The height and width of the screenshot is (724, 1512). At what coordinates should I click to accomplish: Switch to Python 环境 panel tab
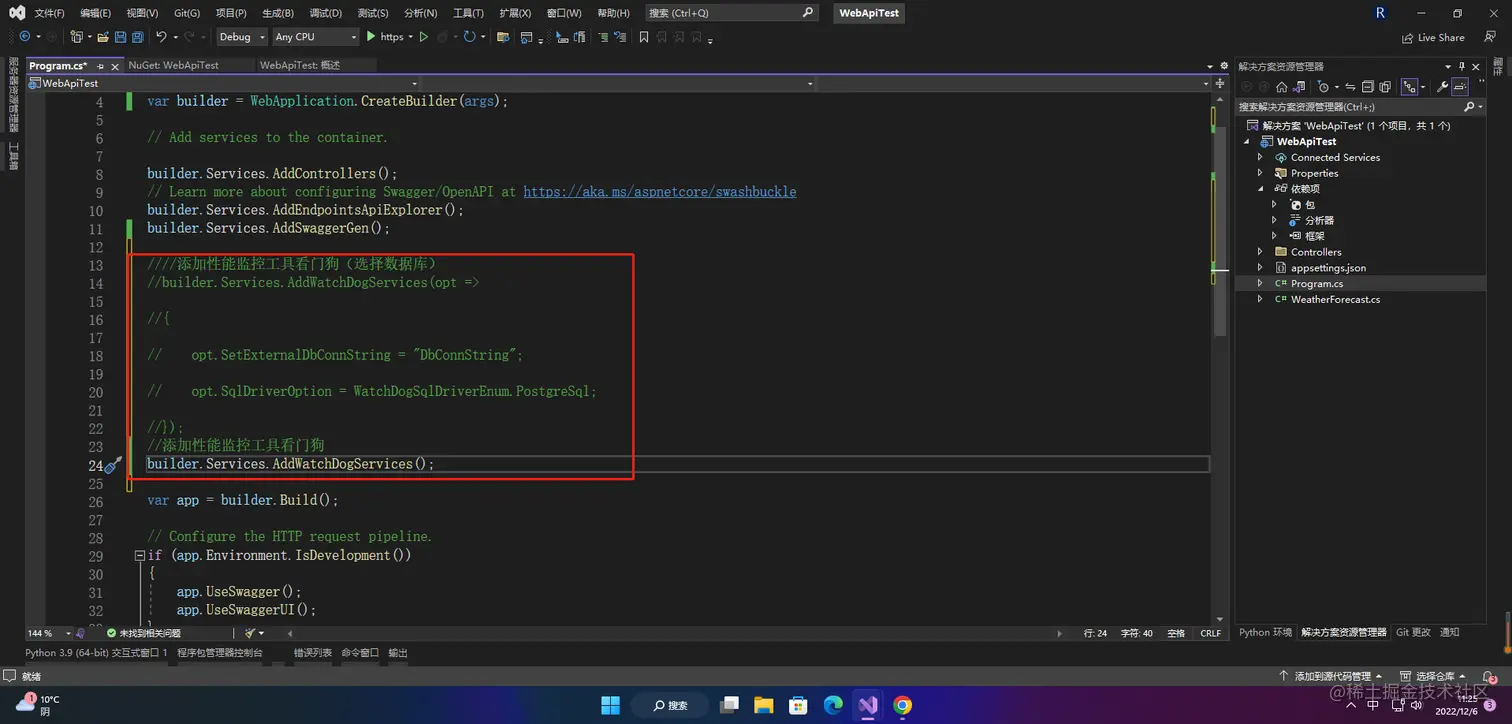point(1265,632)
